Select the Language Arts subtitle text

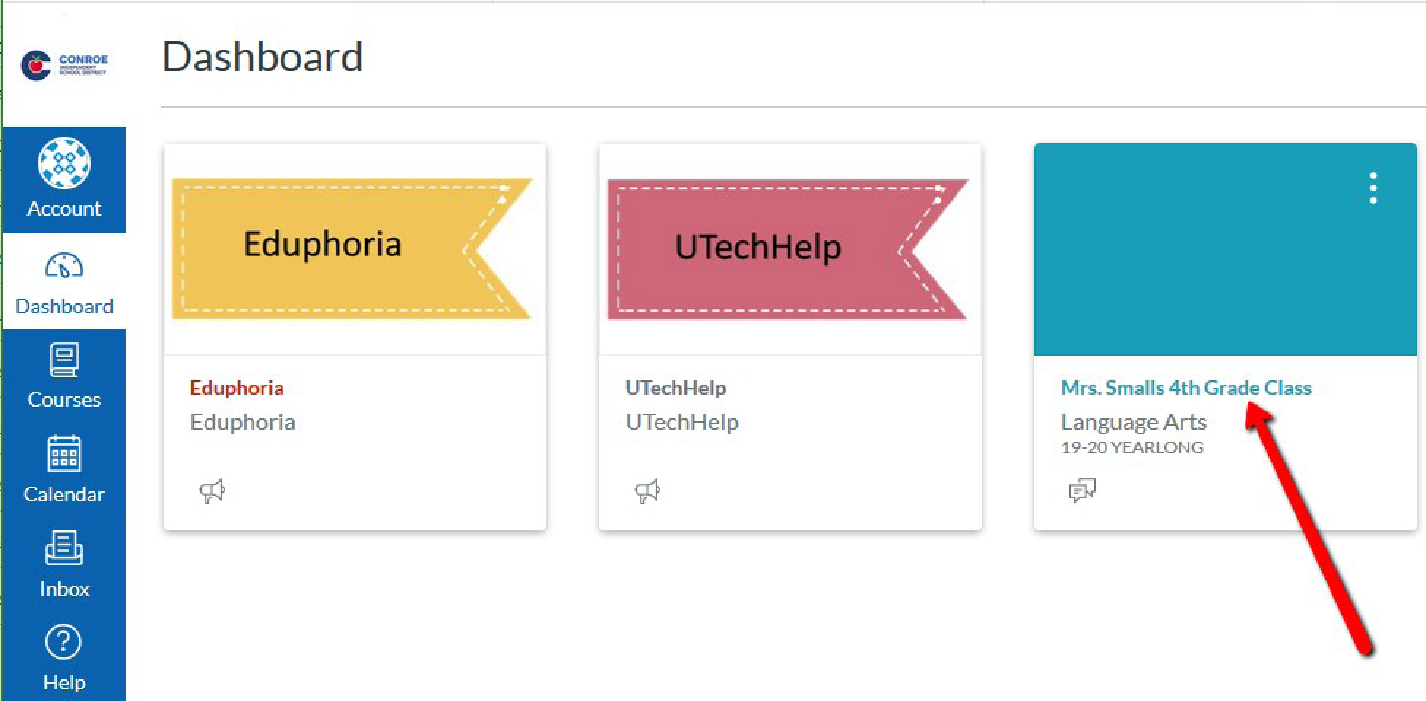pyautogui.click(x=1133, y=422)
